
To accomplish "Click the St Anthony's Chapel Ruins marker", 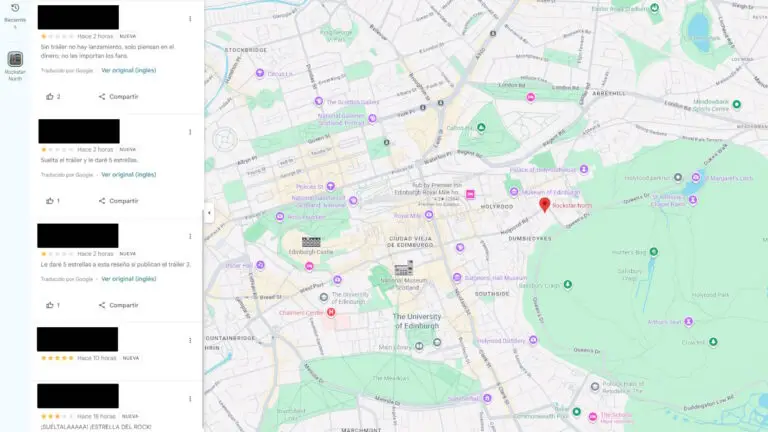I will [693, 199].
